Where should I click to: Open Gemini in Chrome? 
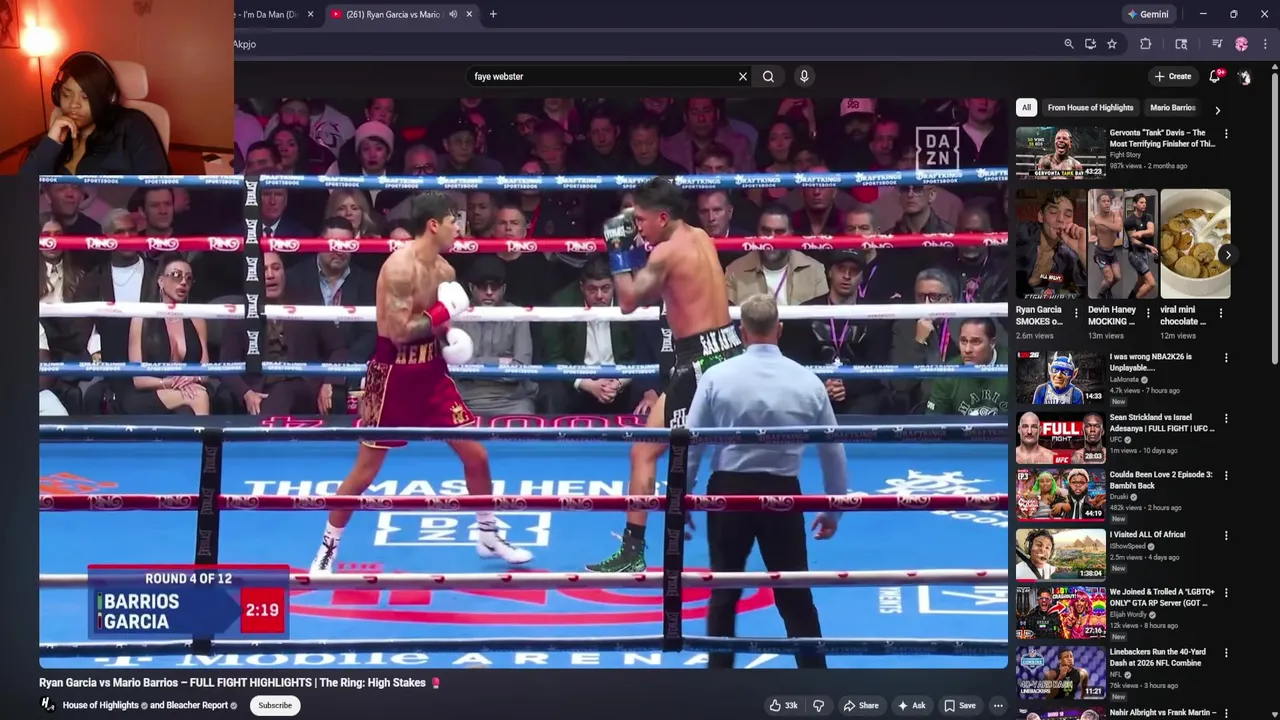pos(1148,14)
